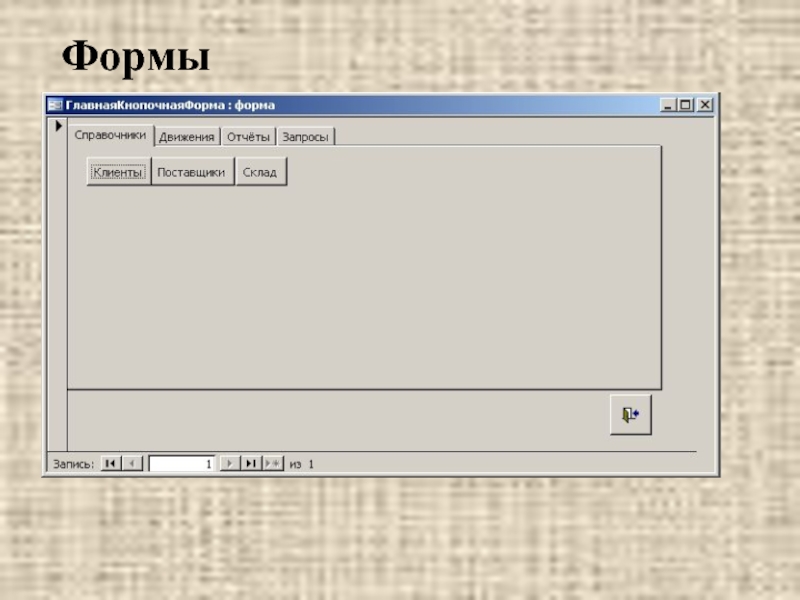Click the 'Формы' slide heading

136,57
